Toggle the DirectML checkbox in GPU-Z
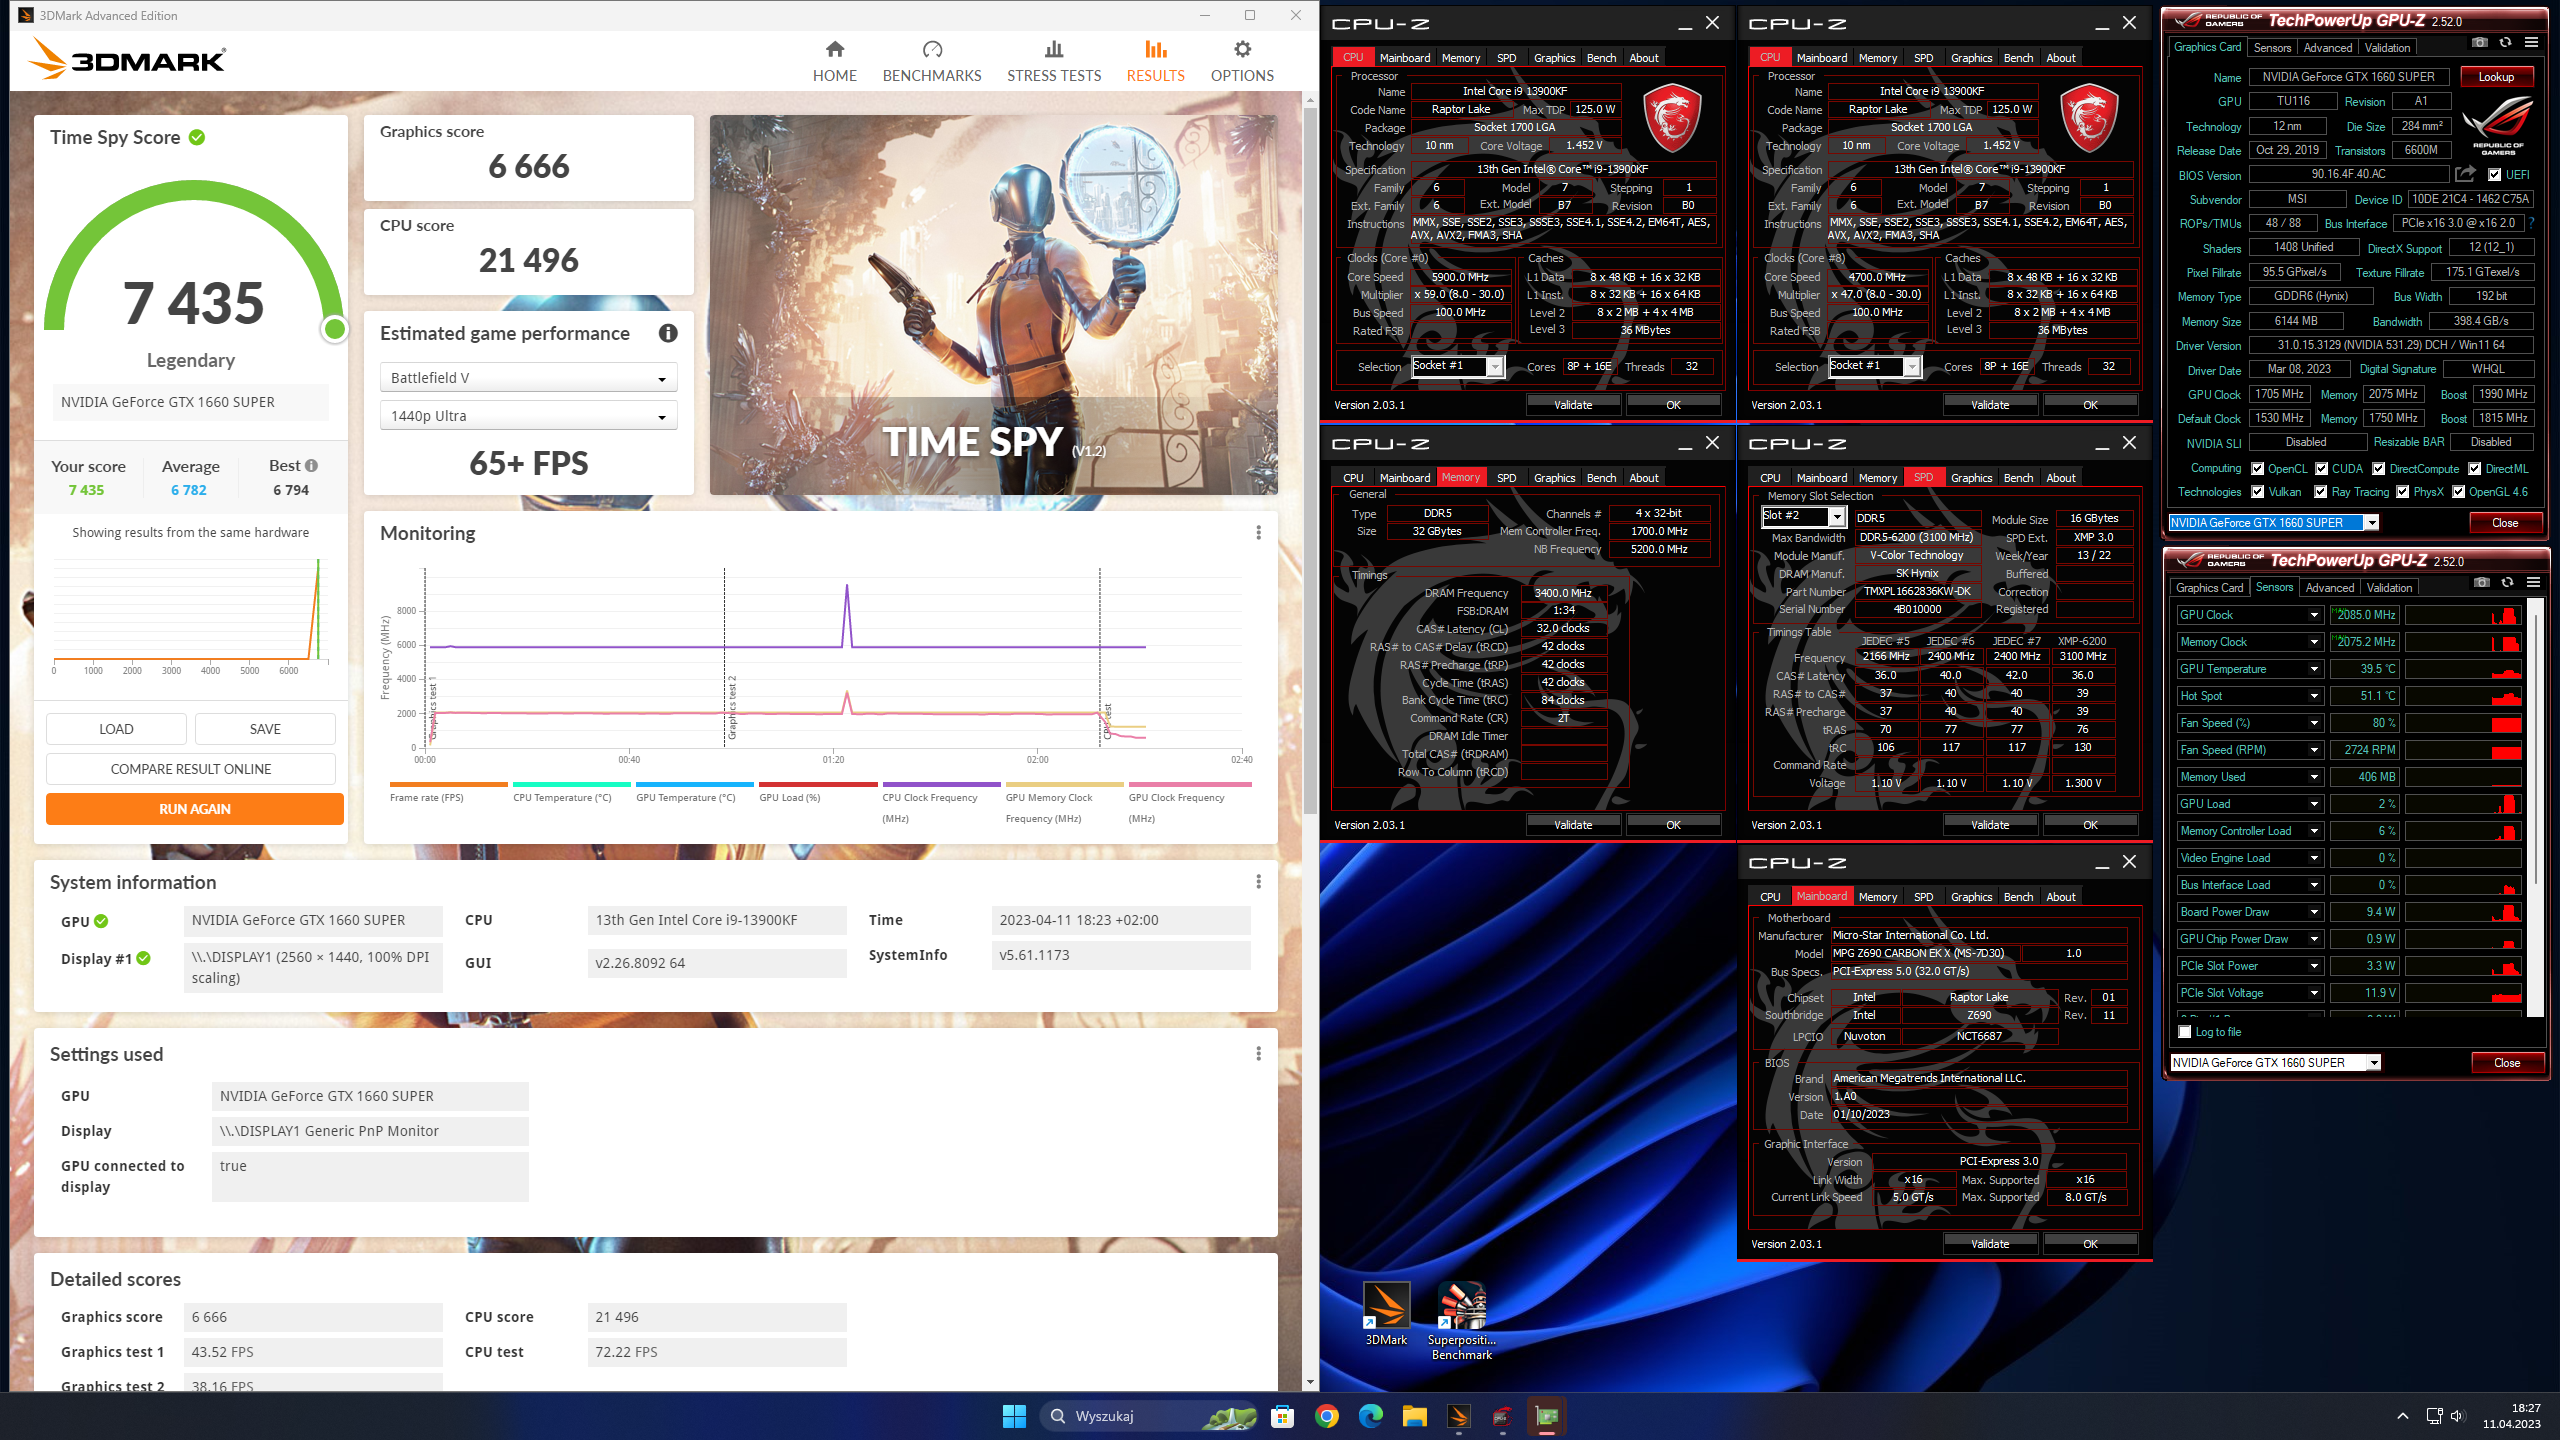 2474,469
